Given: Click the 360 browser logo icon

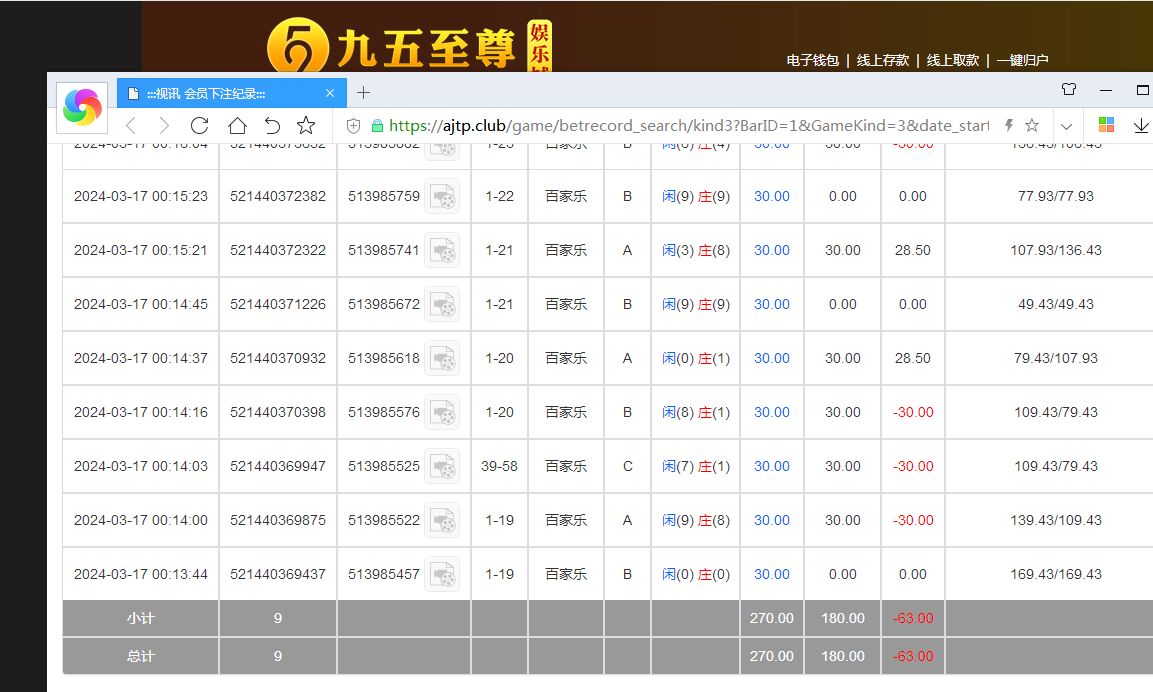Looking at the screenshot, I should (x=82, y=108).
